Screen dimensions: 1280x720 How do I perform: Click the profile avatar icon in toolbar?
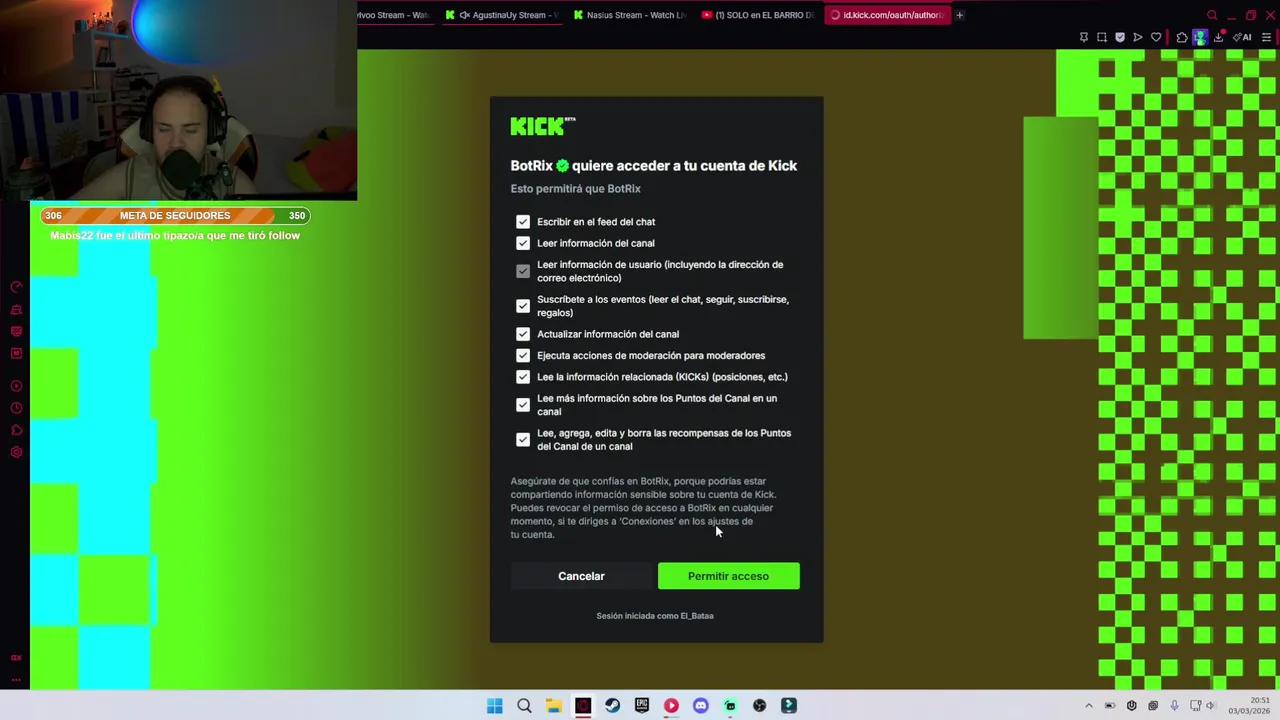[x=1200, y=37]
